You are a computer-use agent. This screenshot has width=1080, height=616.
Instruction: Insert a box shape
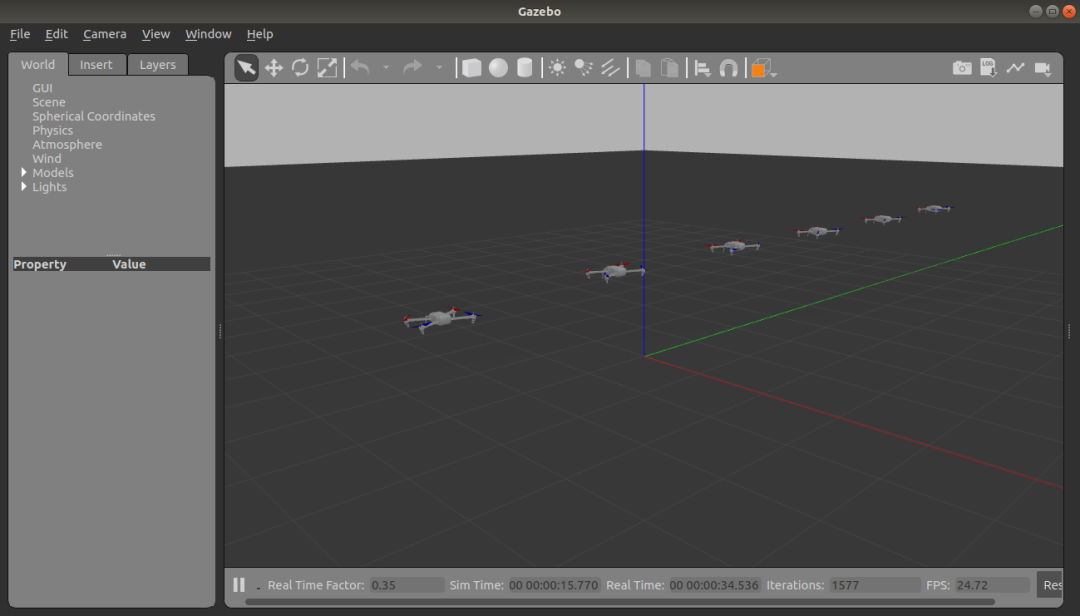coord(472,68)
